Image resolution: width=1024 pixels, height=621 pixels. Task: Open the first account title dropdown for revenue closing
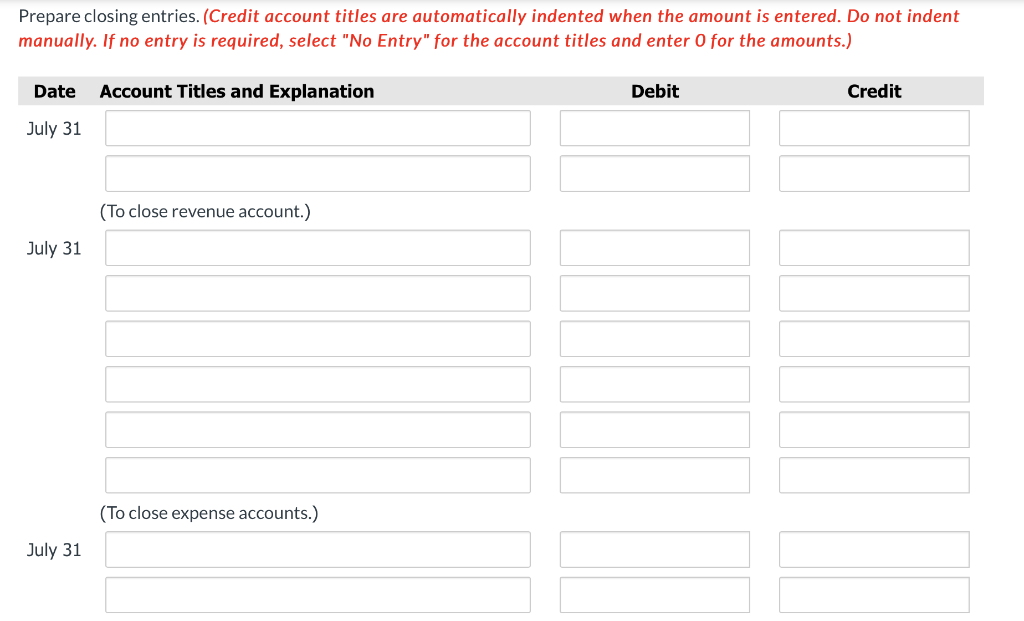[317, 127]
